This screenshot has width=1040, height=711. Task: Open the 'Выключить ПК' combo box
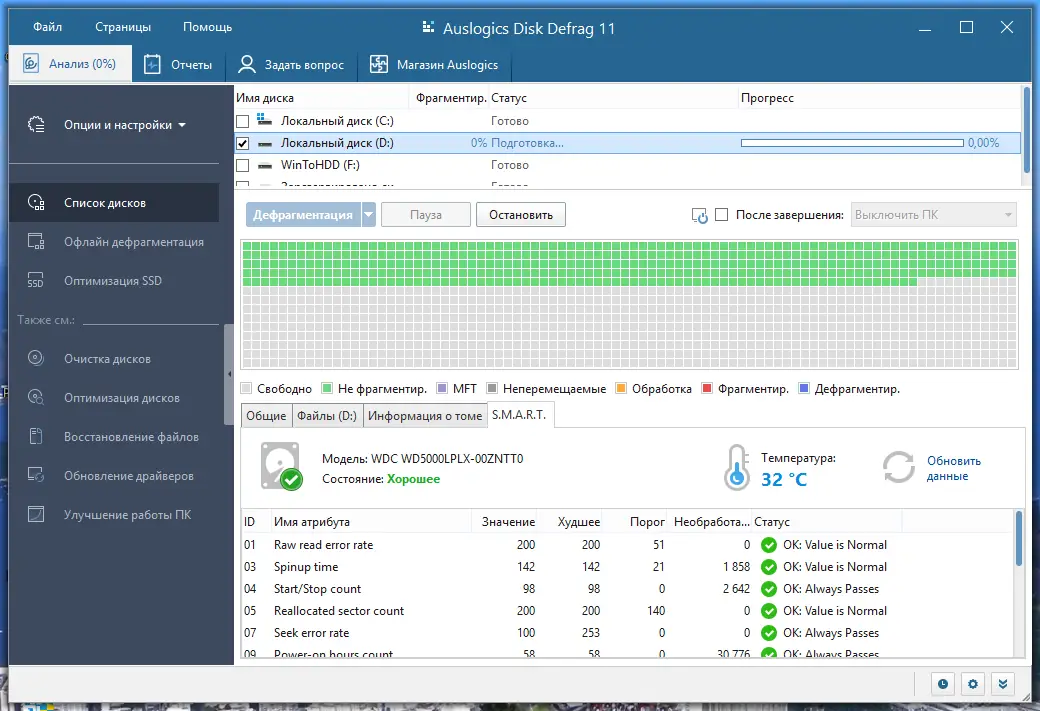point(933,215)
